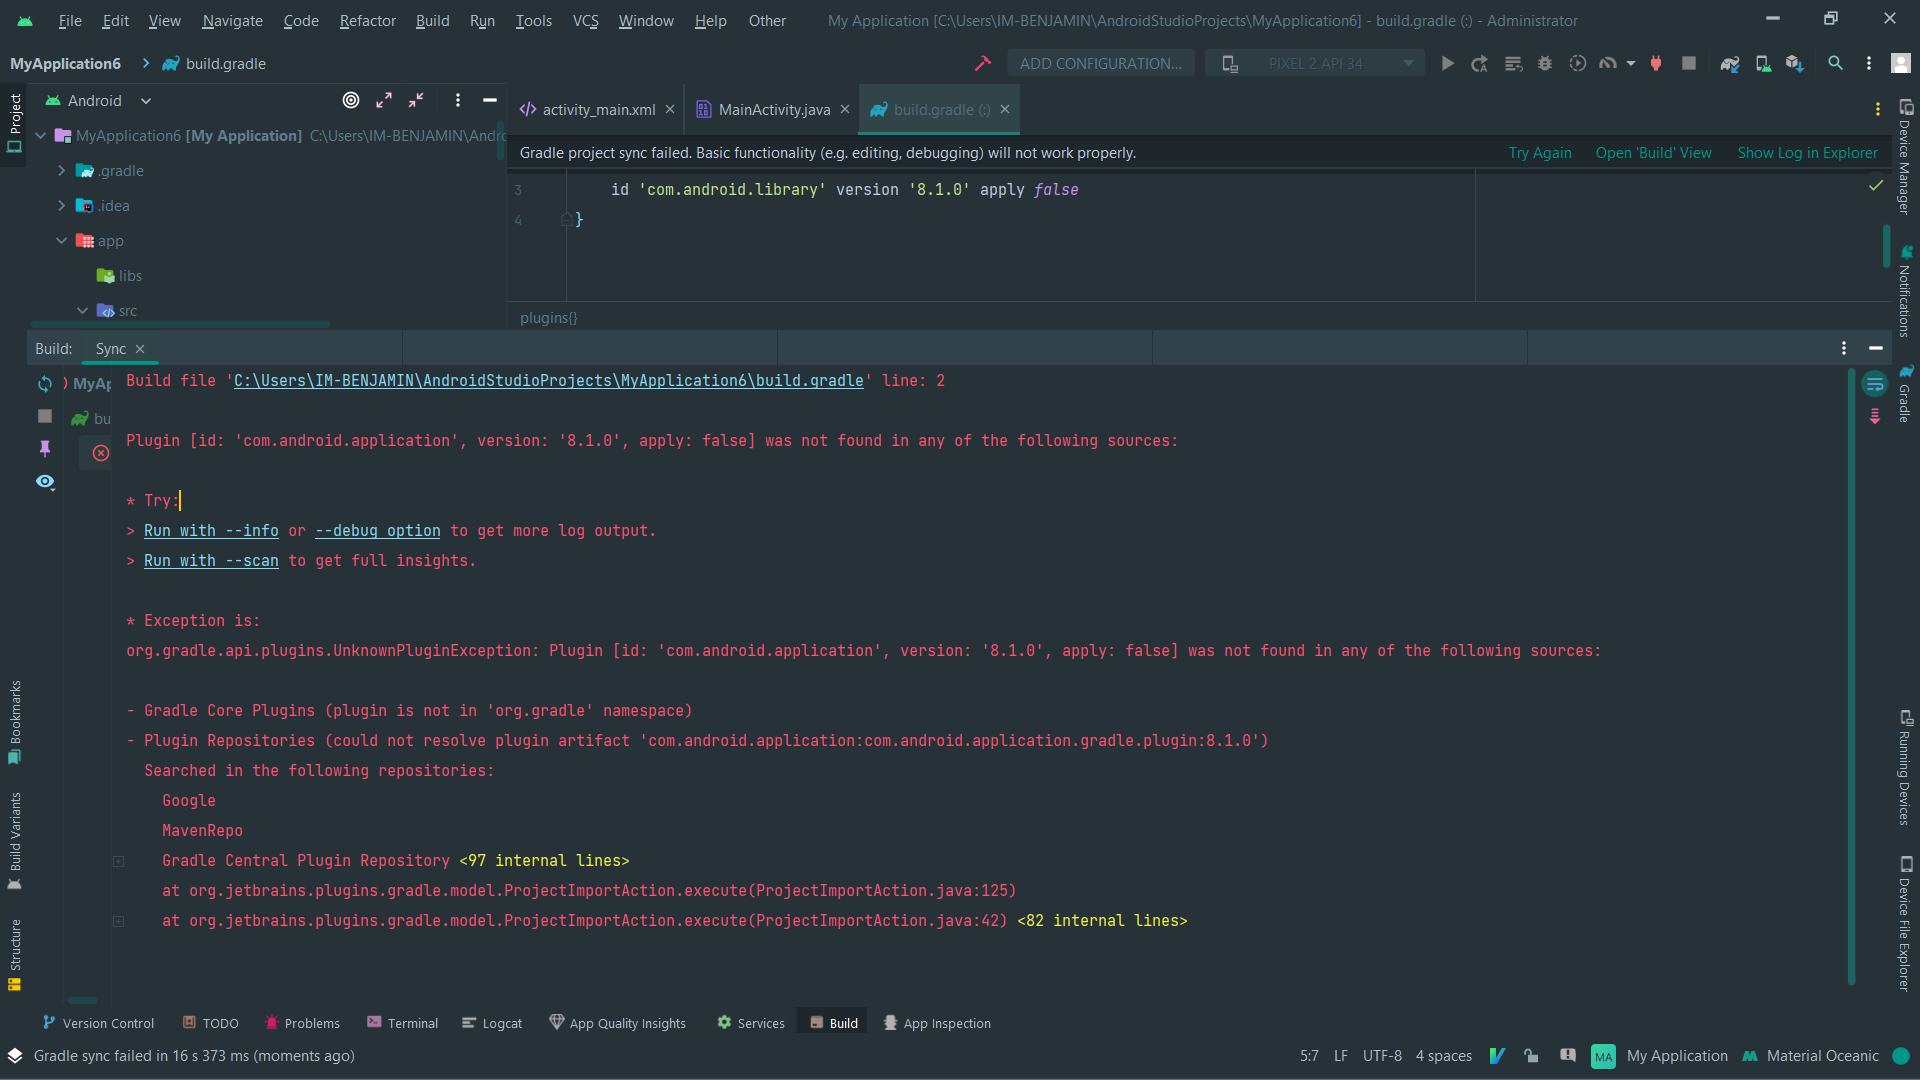Click the Stop square icon in toolbar
This screenshot has width=1920, height=1080.
click(1689, 63)
